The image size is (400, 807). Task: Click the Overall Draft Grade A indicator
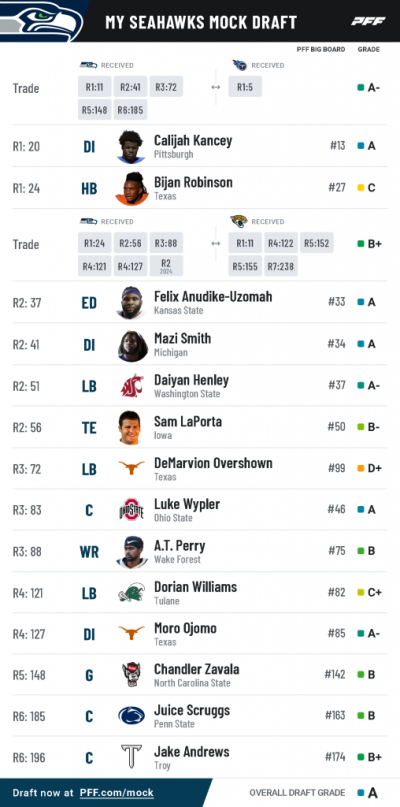click(x=368, y=793)
